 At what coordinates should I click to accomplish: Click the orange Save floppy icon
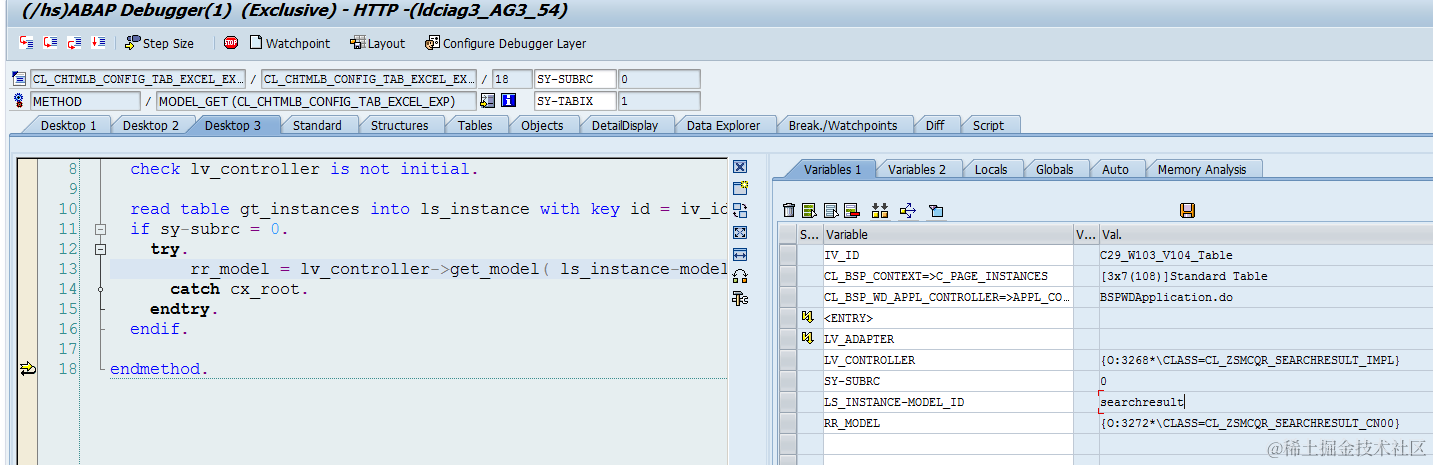(x=1188, y=210)
